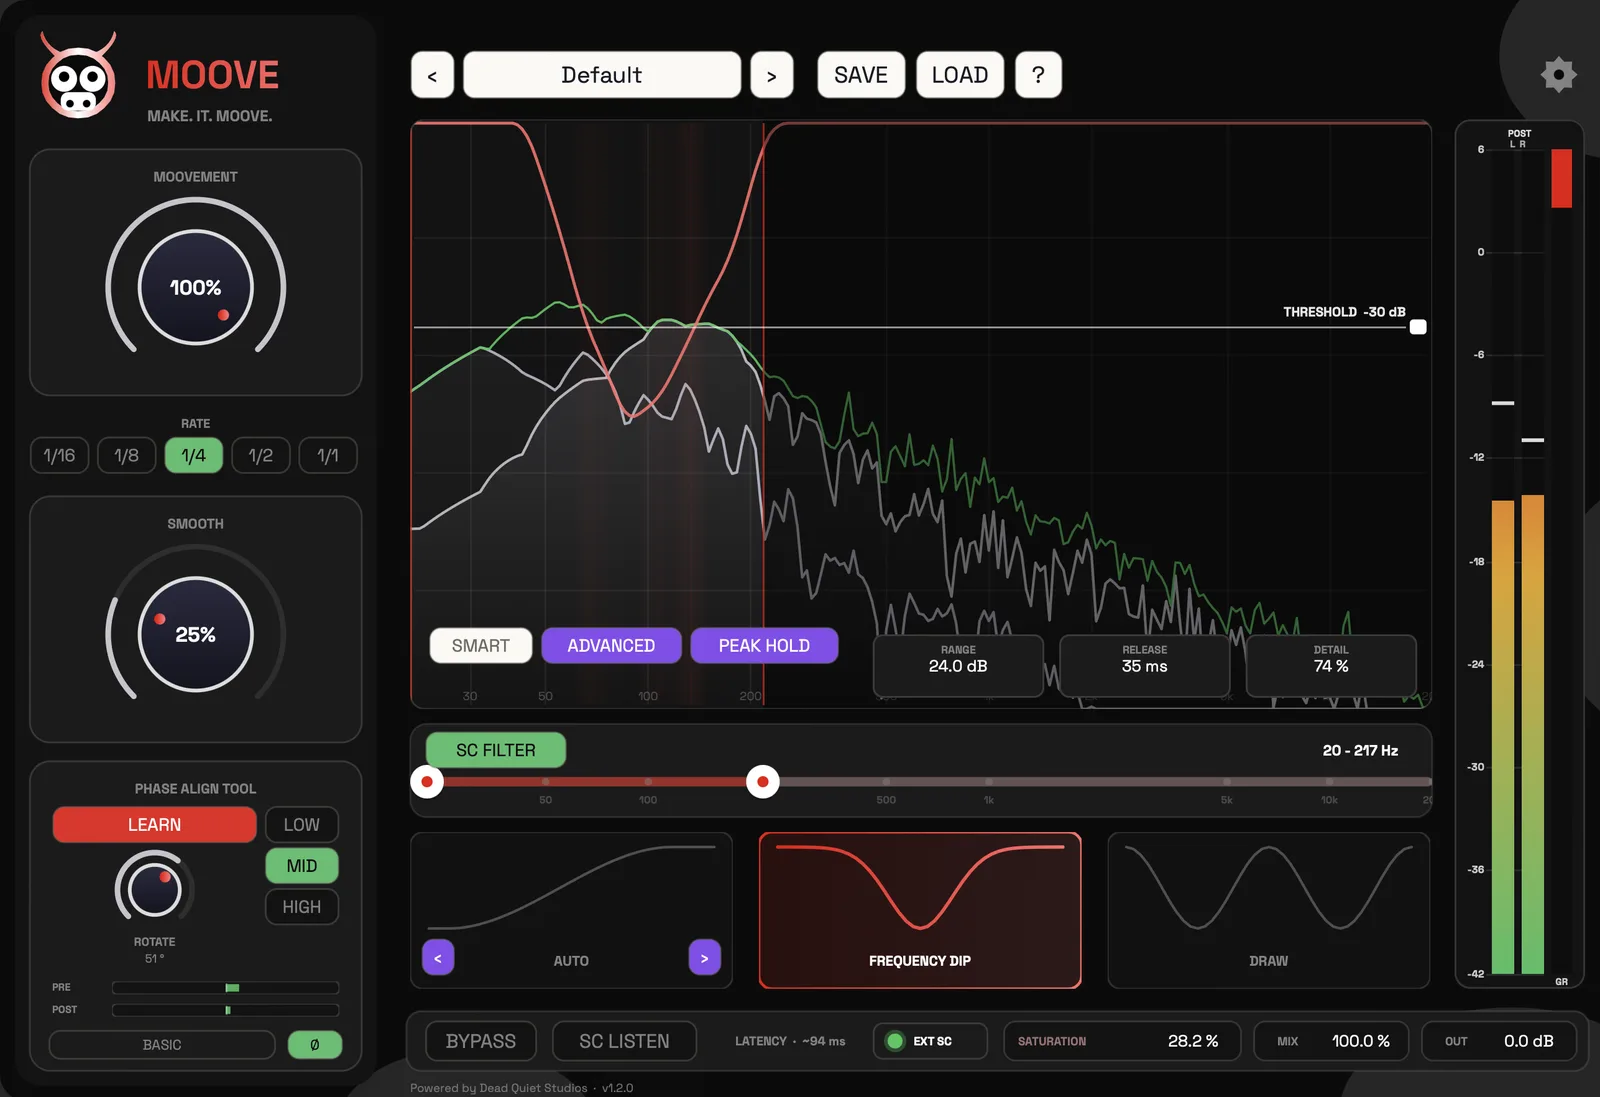This screenshot has height=1097, width=1600.
Task: Click the PRE phase correlation meter
Action: (226, 987)
